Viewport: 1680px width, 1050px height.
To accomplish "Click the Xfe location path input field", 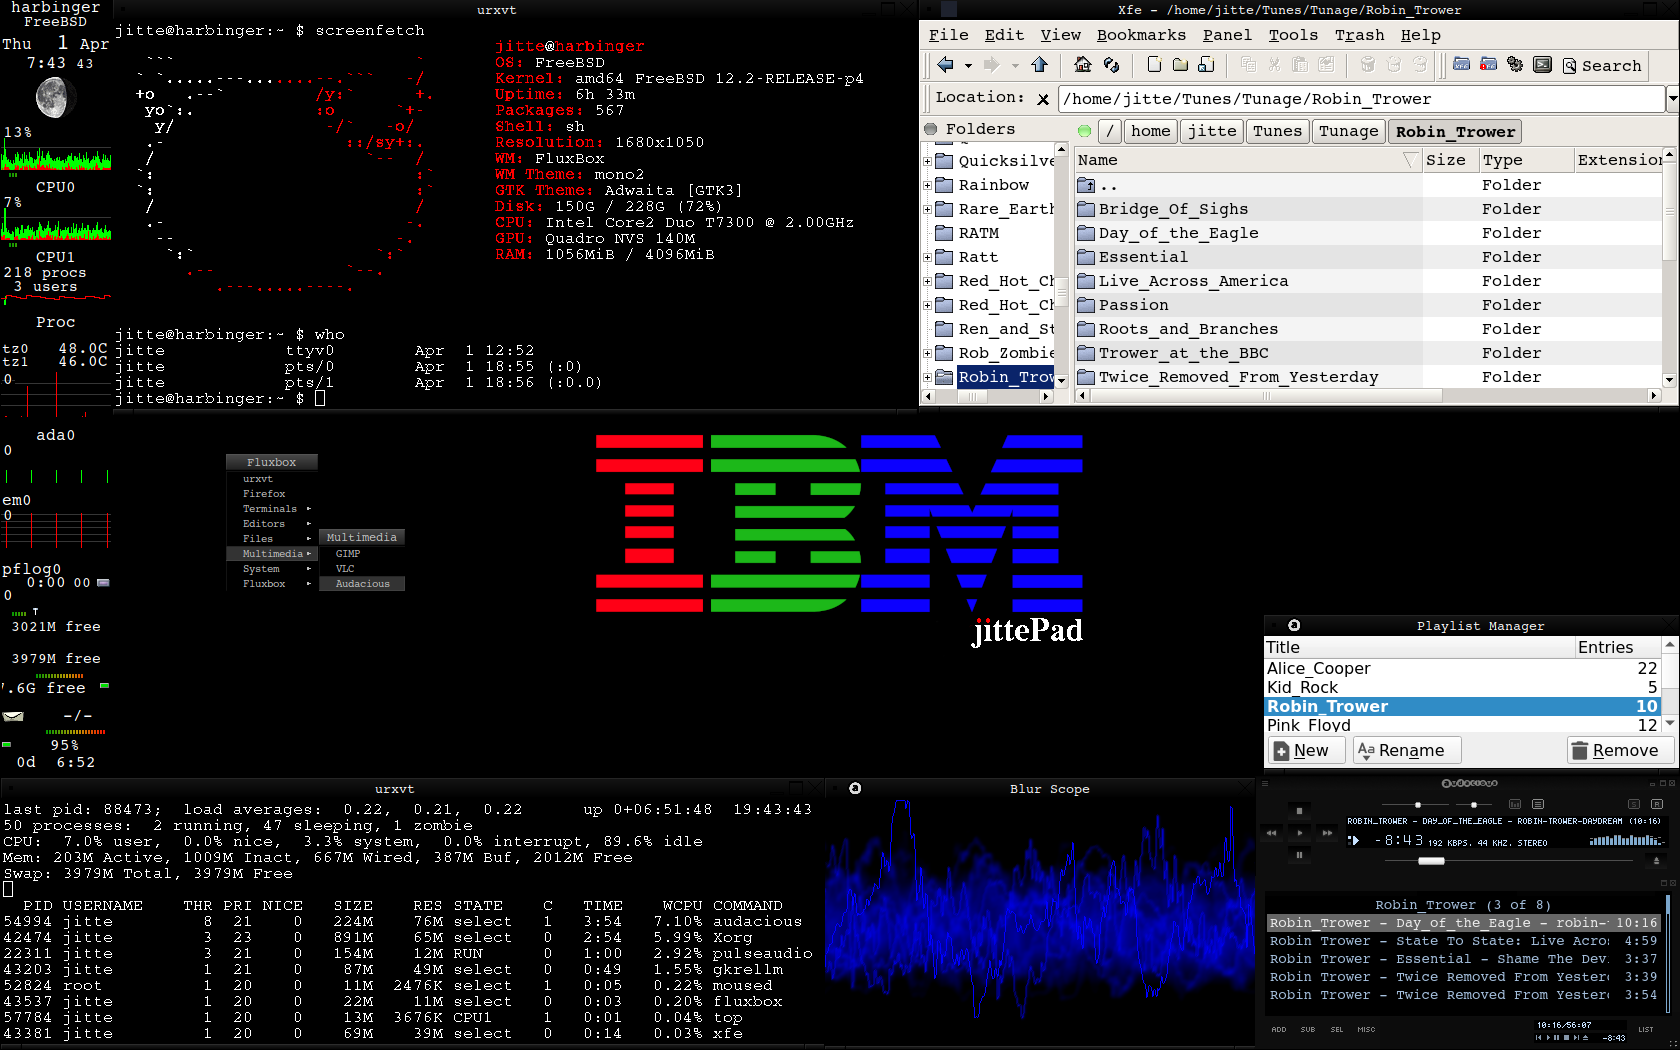I will click(x=1361, y=99).
